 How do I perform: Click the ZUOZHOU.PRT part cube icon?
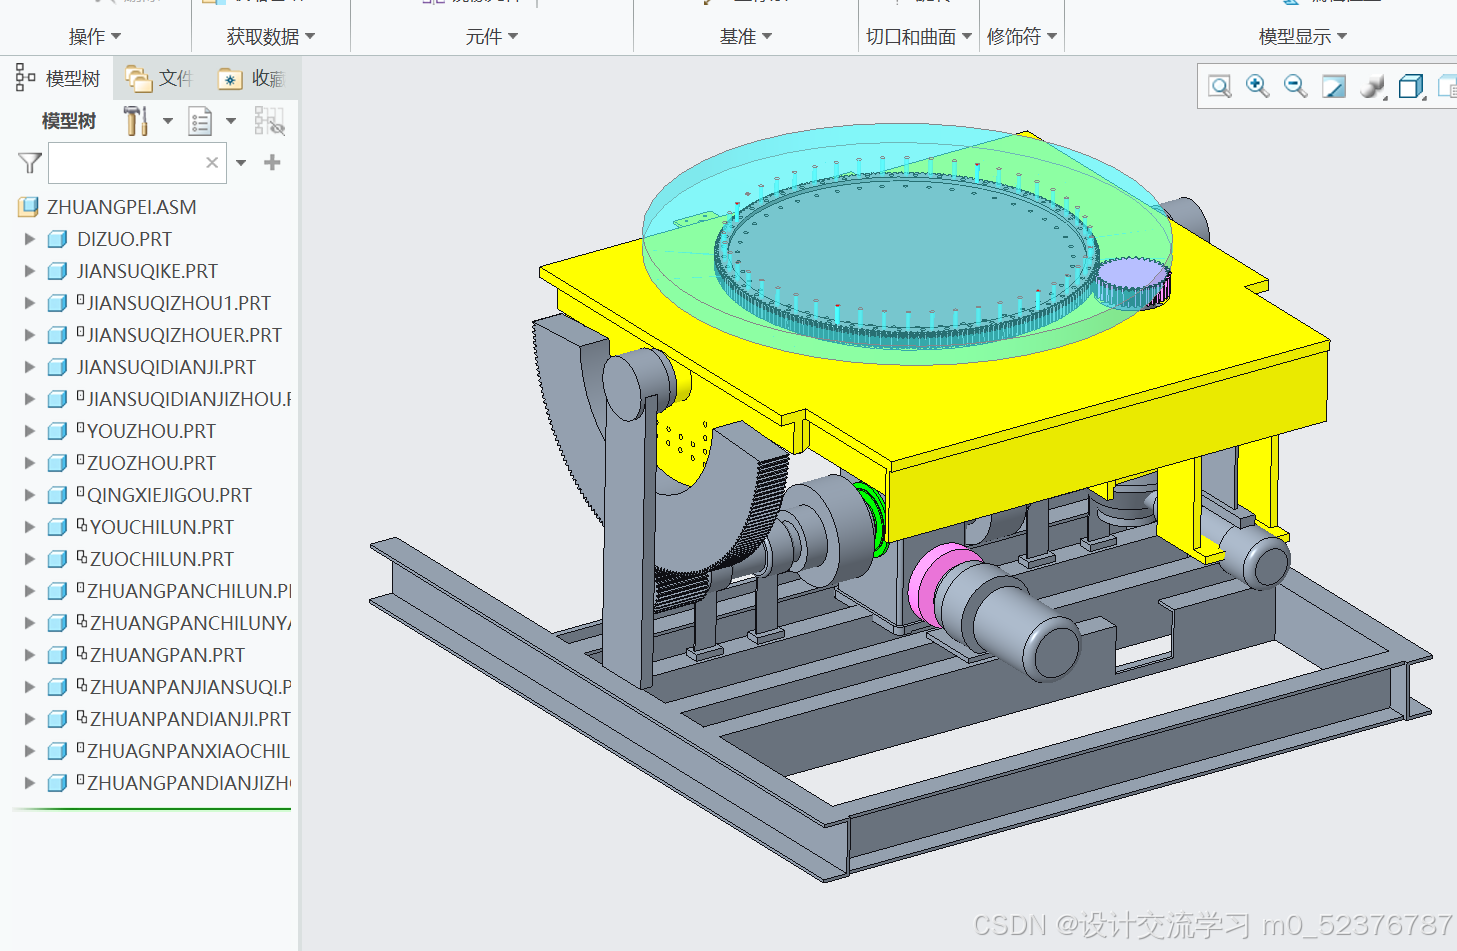click(58, 463)
